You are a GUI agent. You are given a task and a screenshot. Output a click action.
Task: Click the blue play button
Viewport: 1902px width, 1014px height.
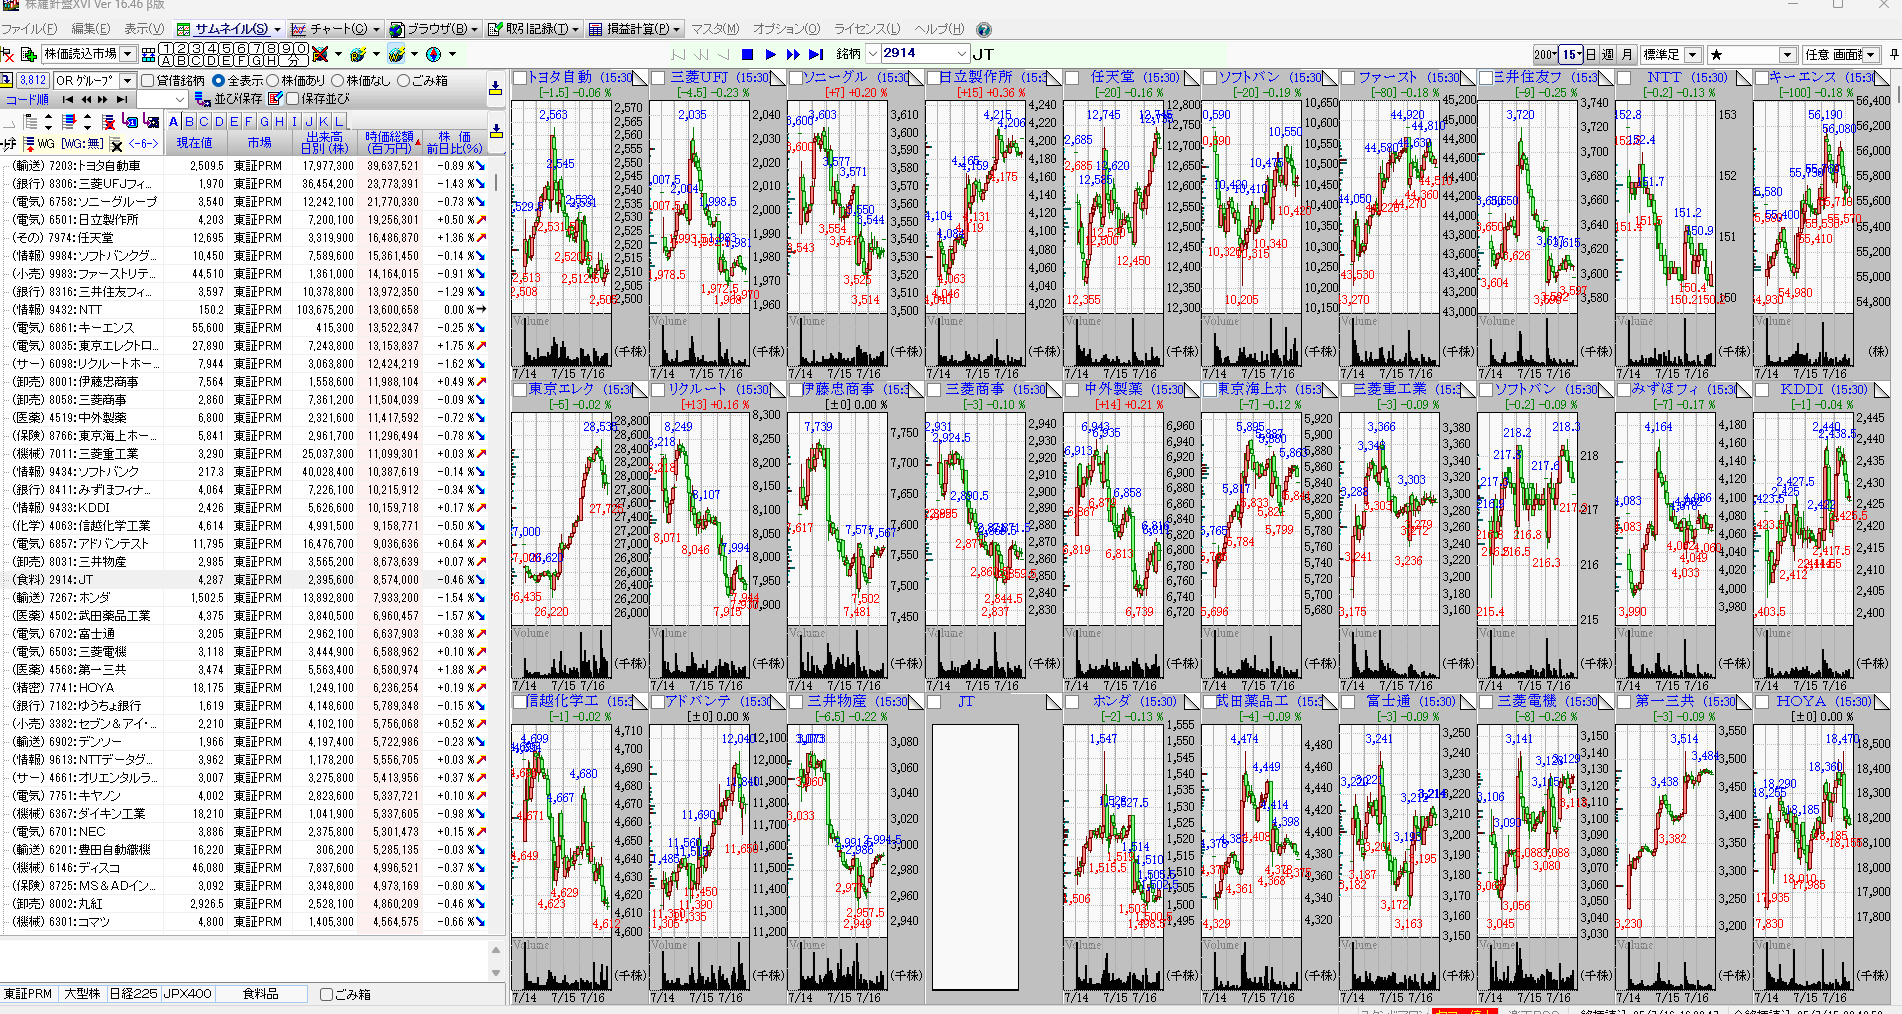pyautogui.click(x=770, y=54)
